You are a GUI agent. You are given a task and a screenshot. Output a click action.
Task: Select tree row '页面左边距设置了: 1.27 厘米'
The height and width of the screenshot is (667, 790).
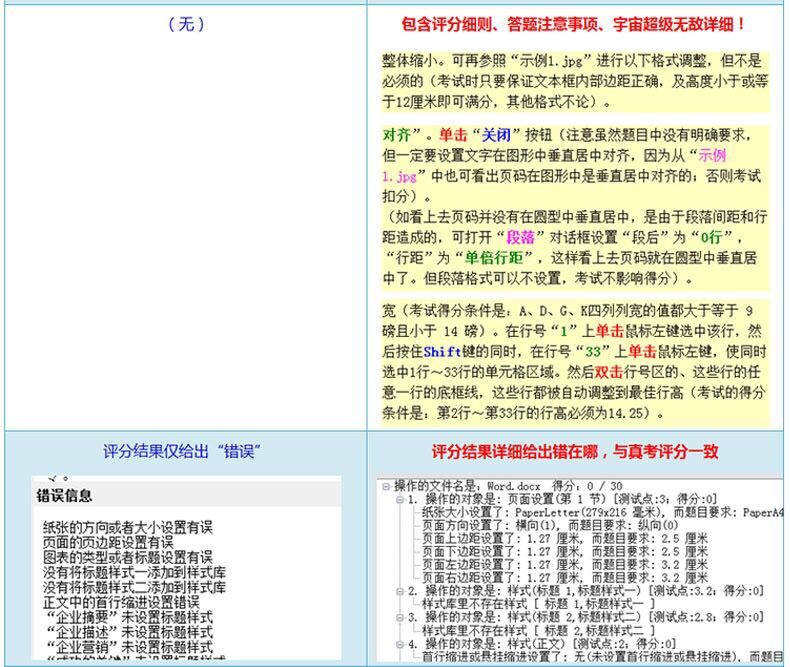click(565, 565)
